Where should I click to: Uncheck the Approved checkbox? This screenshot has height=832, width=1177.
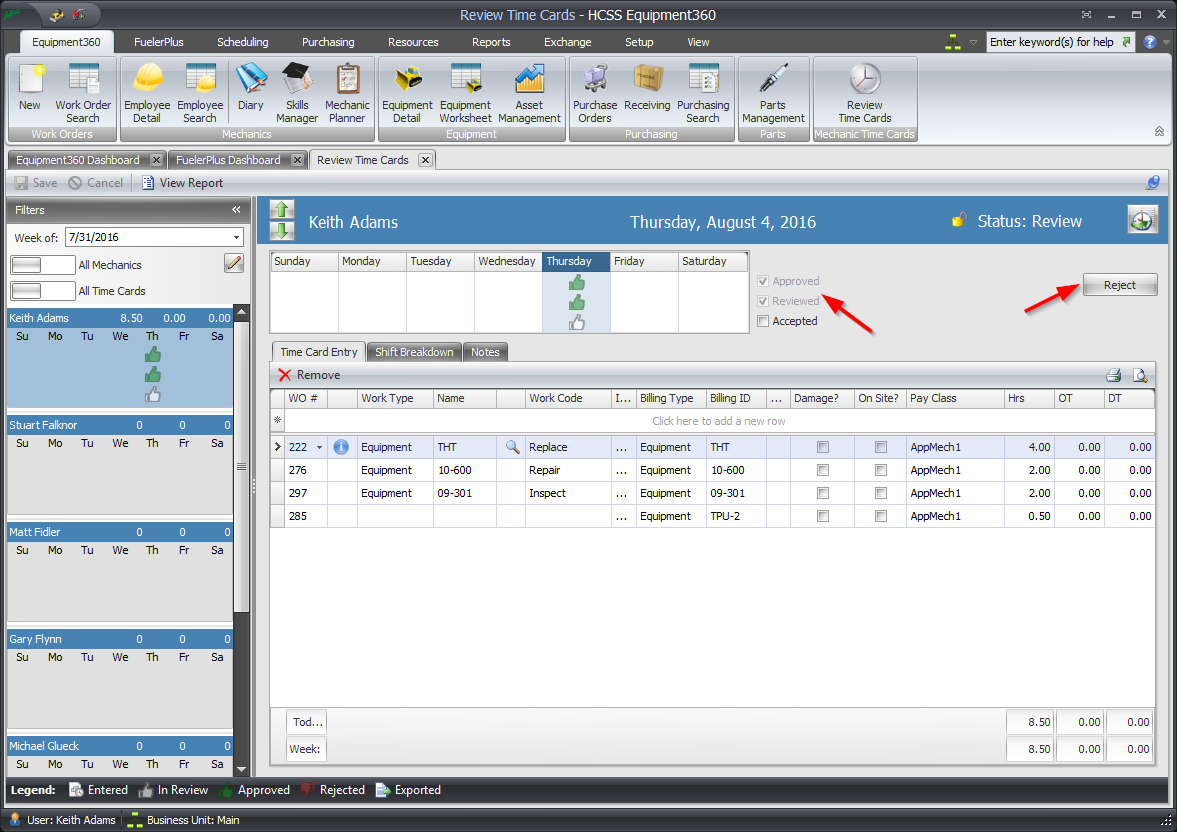(764, 281)
